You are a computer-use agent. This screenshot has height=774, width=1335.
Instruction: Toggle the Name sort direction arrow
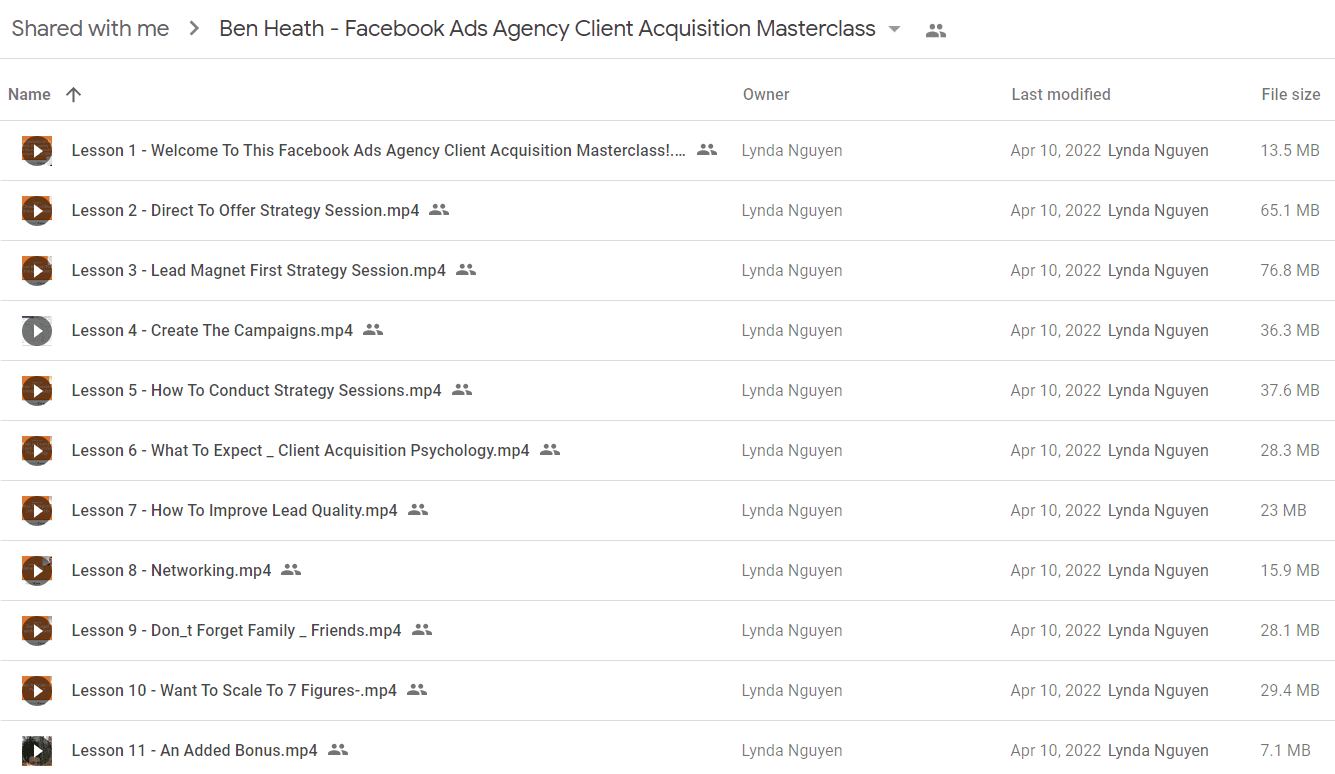73,94
